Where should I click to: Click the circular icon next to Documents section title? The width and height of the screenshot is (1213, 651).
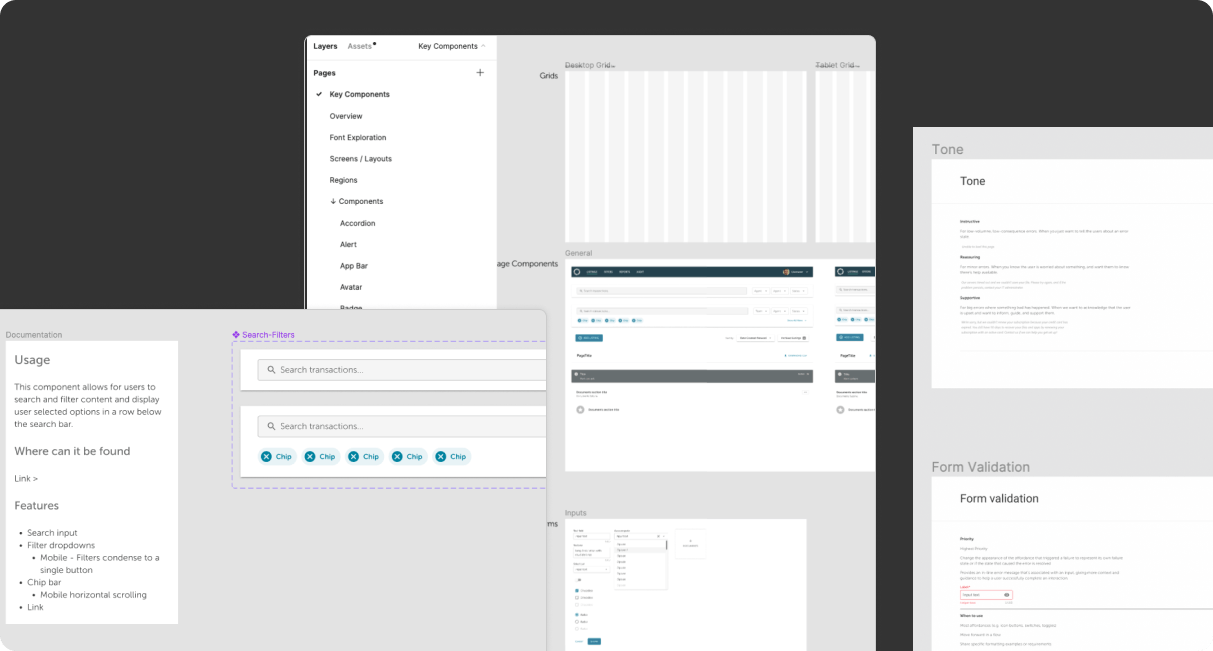(x=578, y=408)
